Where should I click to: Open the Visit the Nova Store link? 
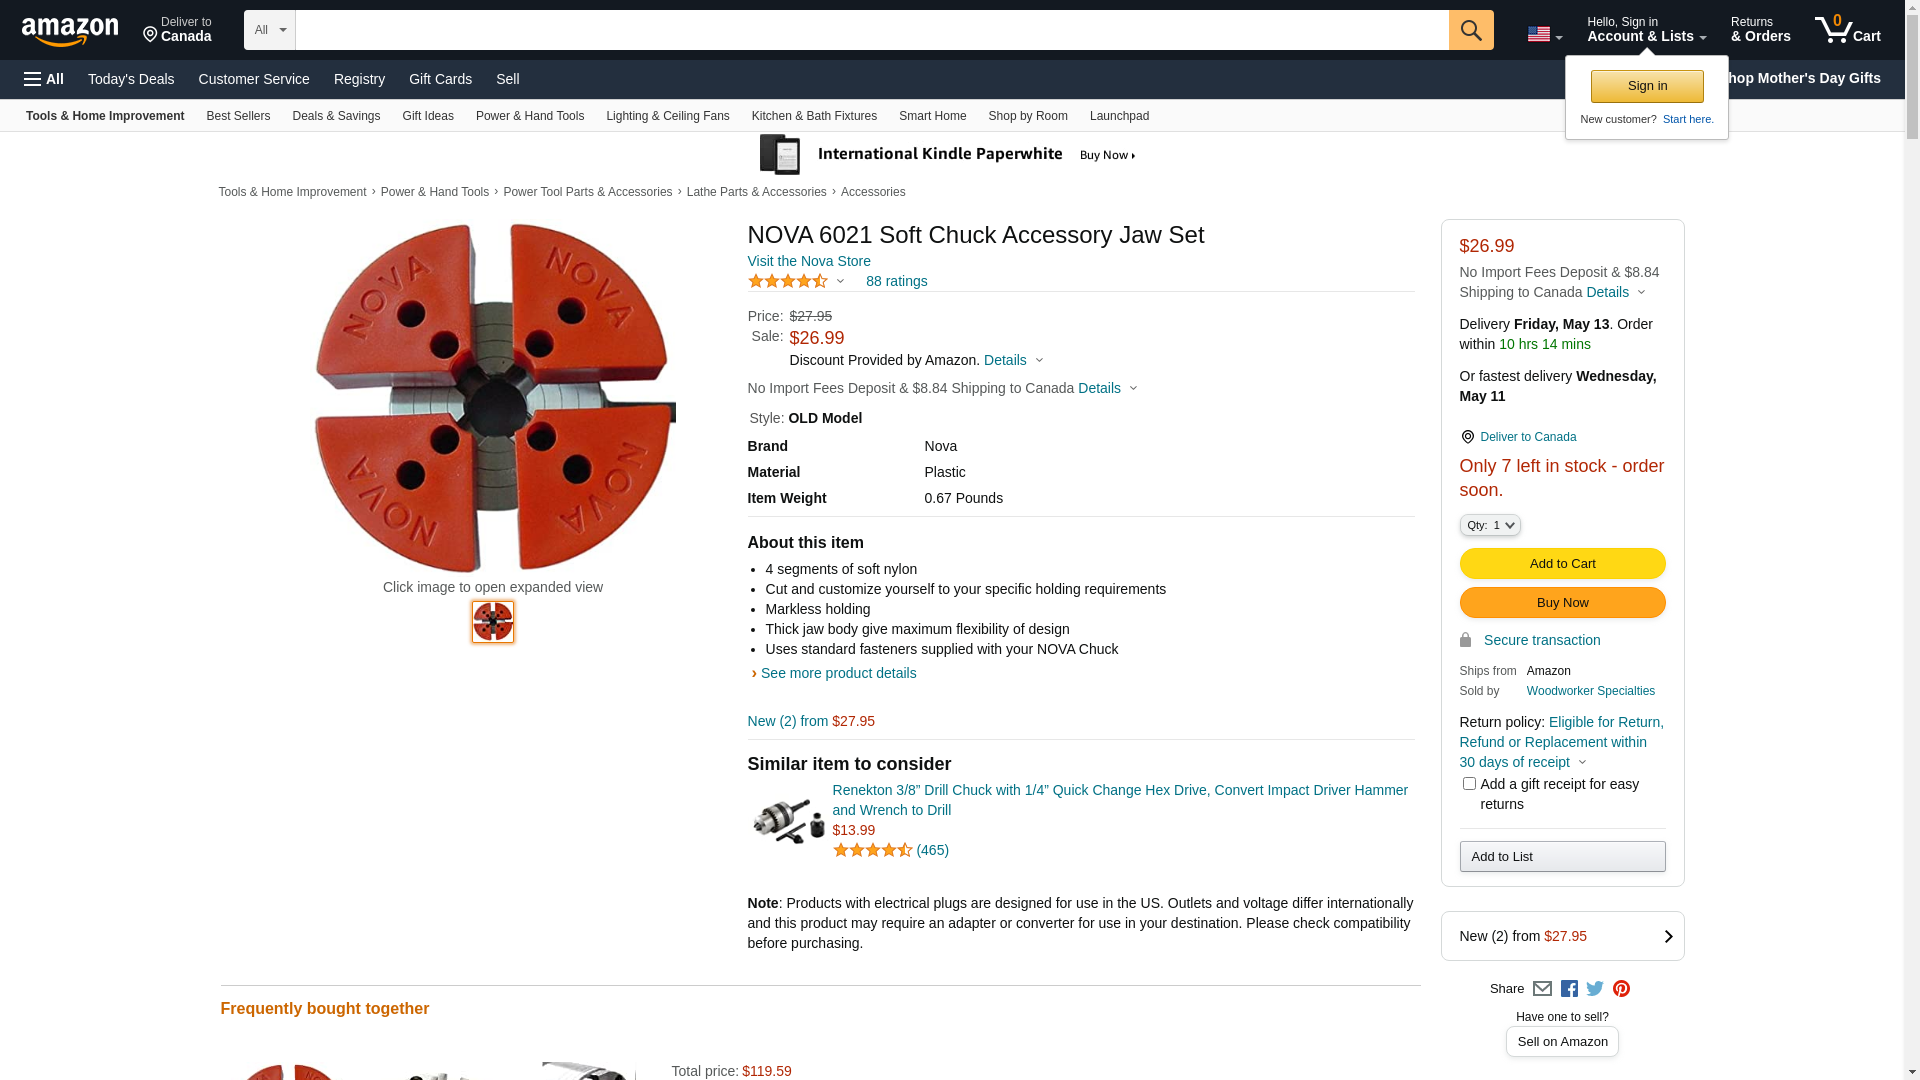(x=809, y=261)
